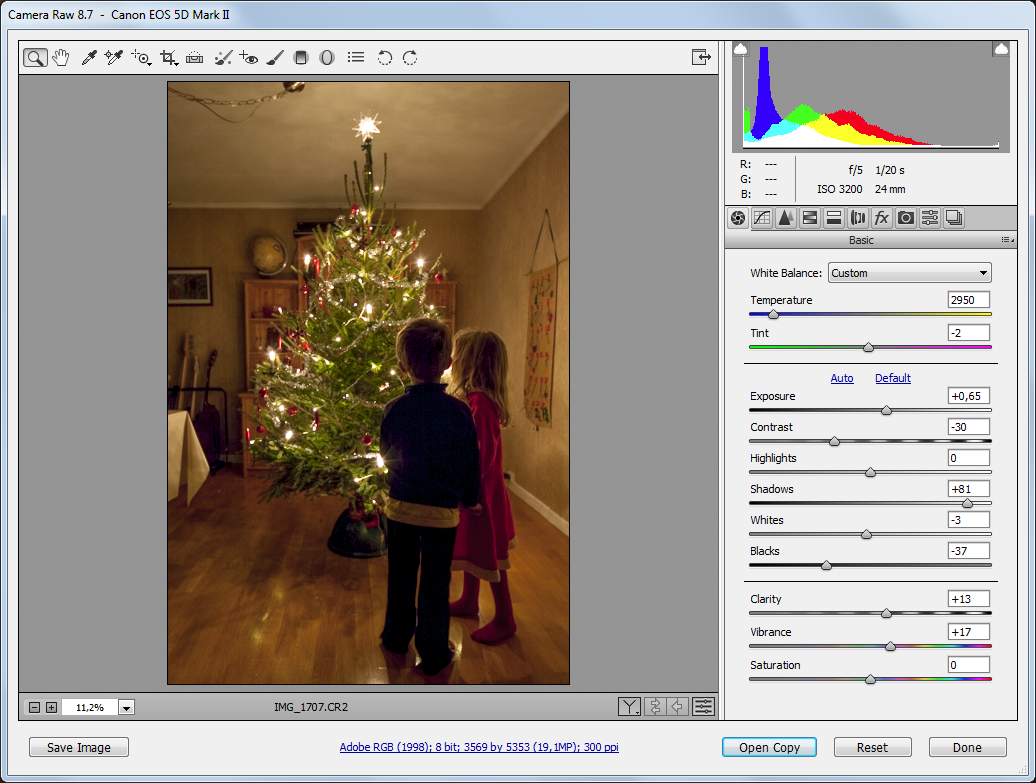Click the Whites value field
This screenshot has width=1036, height=783.
[x=969, y=520]
